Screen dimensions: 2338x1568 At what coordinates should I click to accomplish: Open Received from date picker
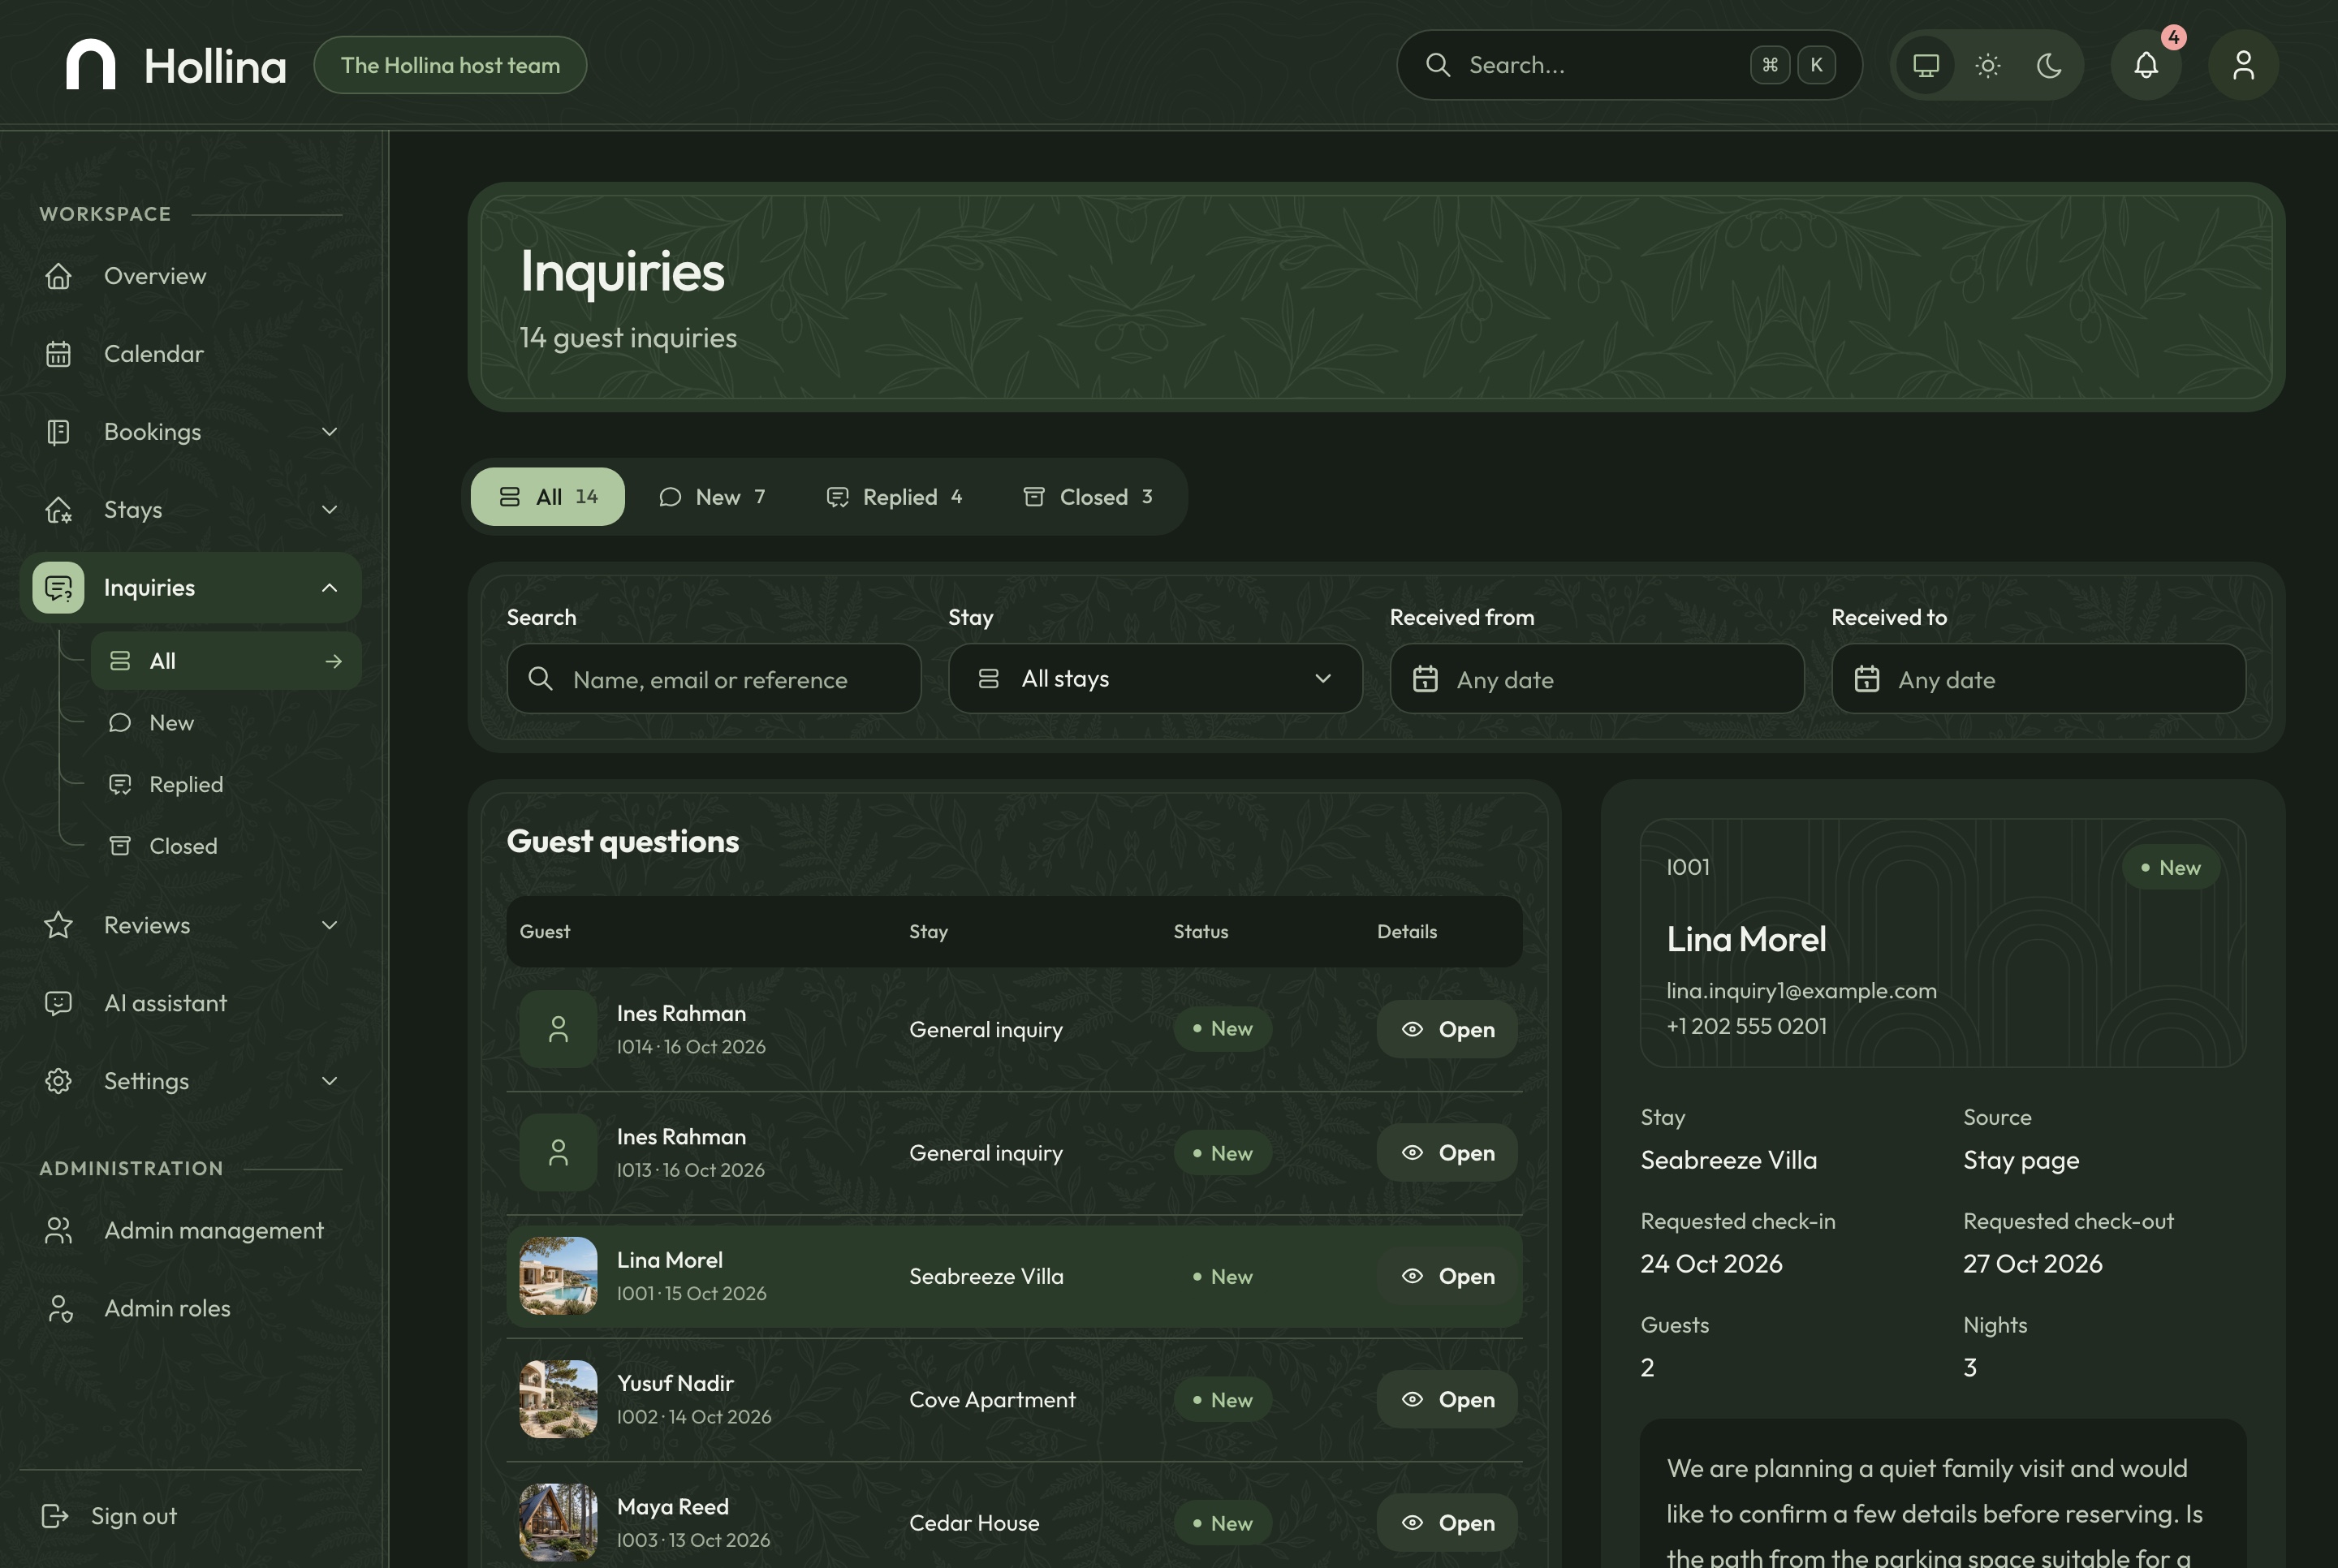[x=1597, y=679]
